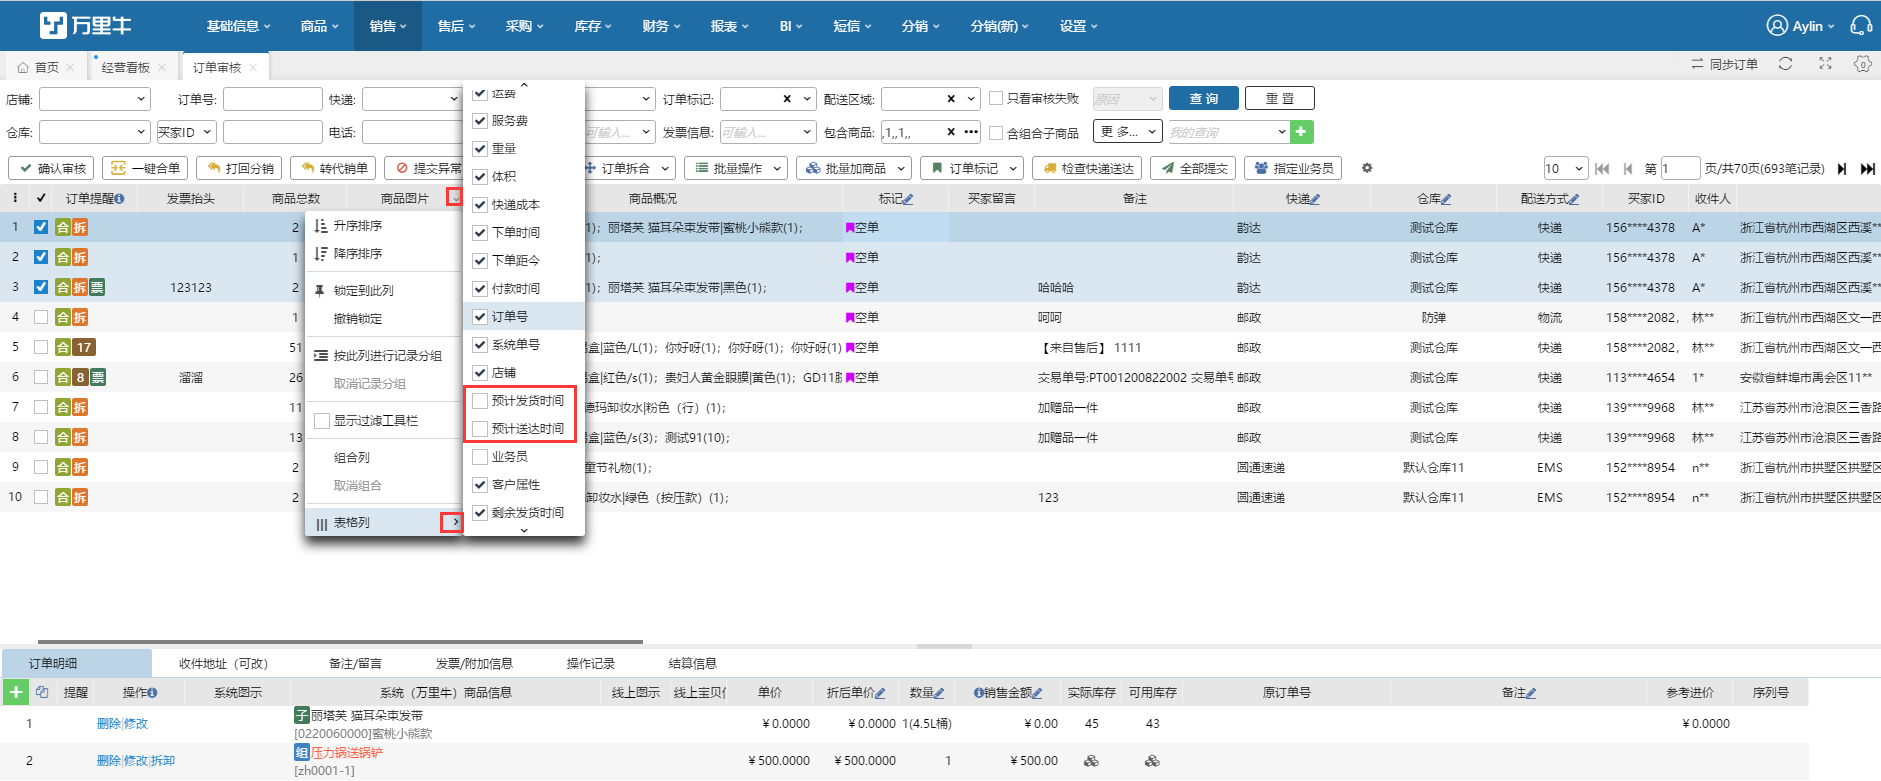Open the 批量操作 dropdown
The image size is (1881, 781).
pos(737,168)
